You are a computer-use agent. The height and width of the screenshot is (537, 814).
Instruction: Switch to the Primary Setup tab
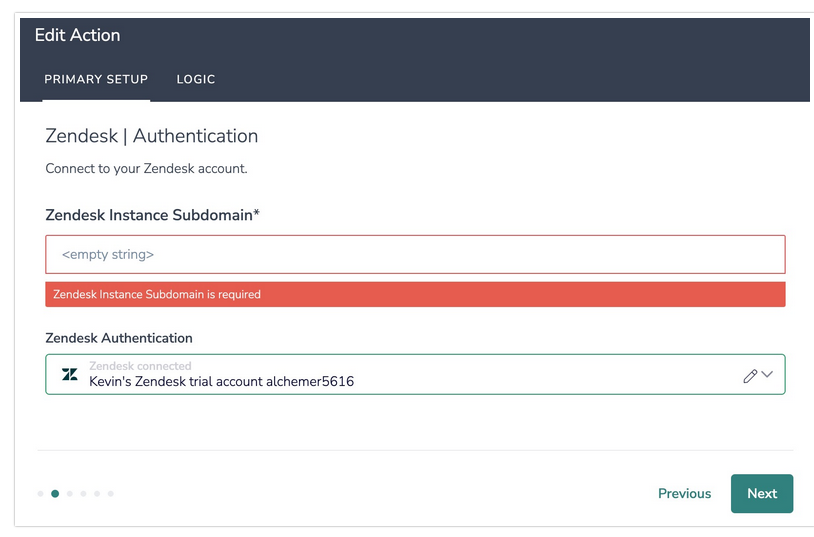click(96, 79)
